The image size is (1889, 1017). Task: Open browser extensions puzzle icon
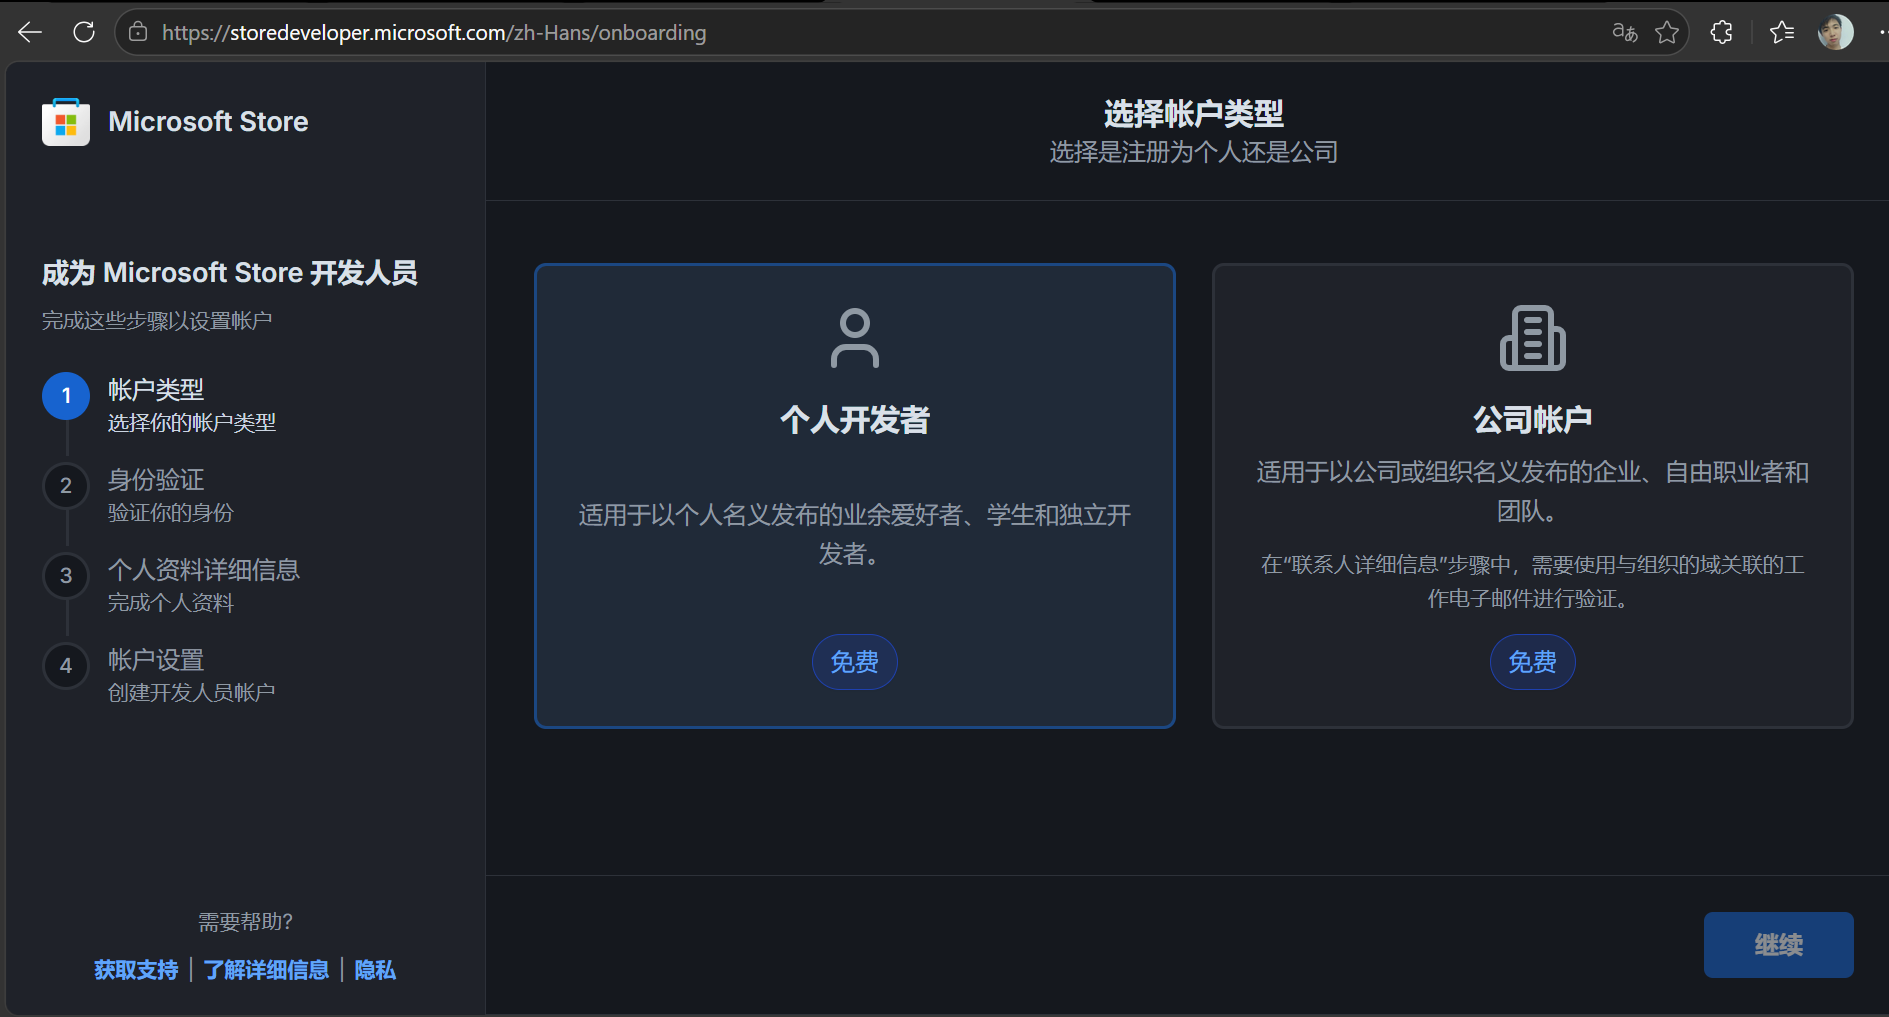tap(1721, 32)
